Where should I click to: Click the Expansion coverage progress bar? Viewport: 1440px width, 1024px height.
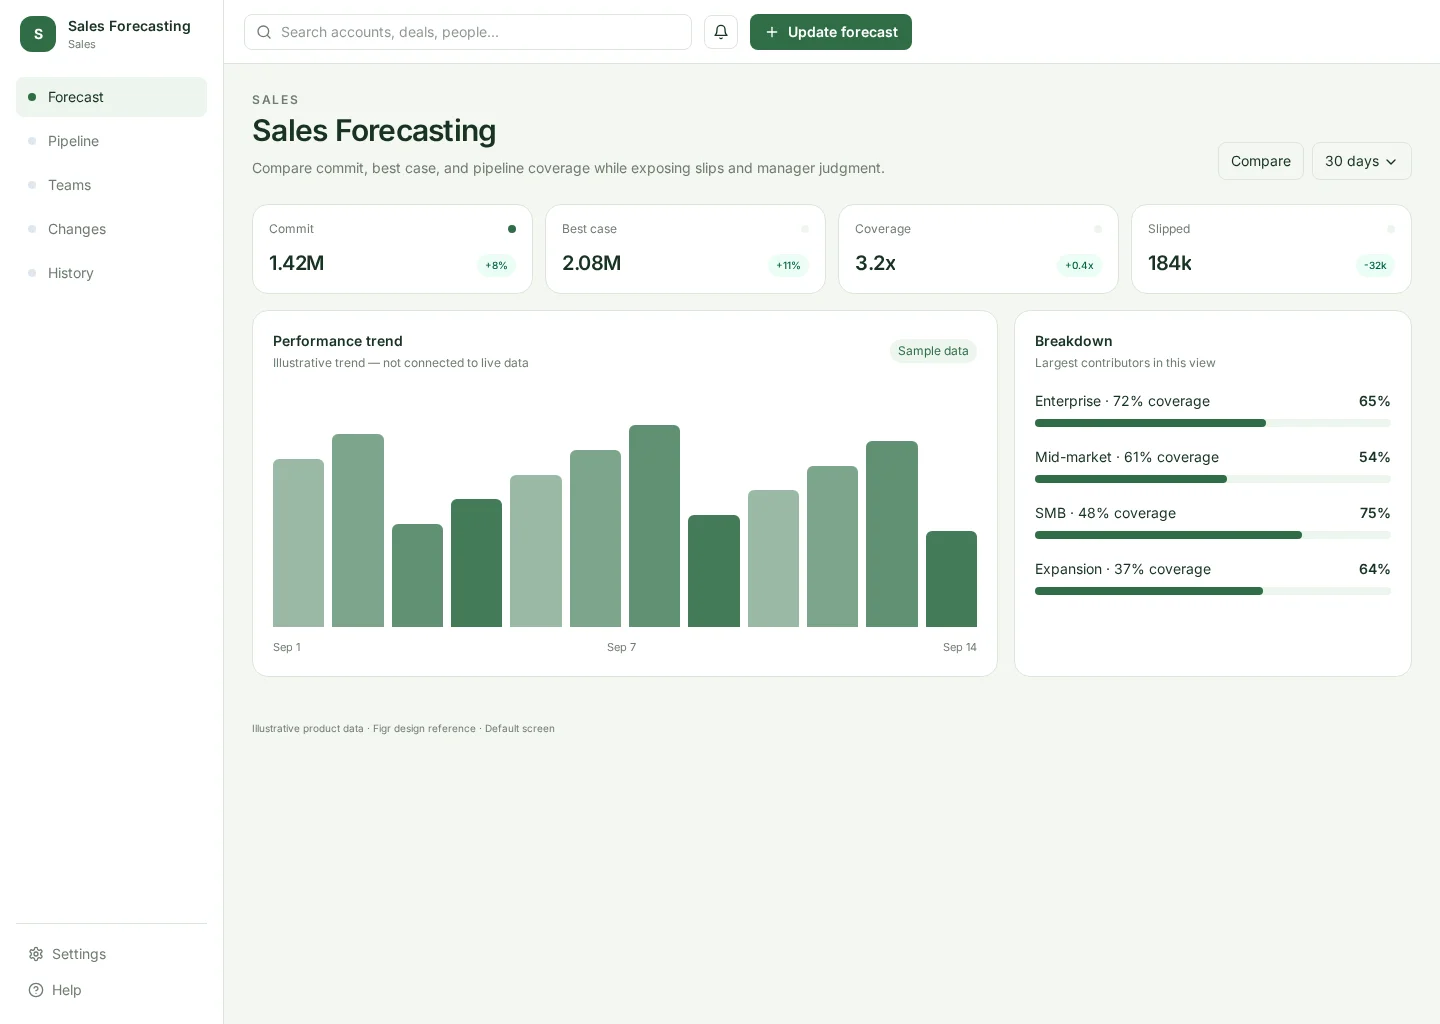(1212, 591)
